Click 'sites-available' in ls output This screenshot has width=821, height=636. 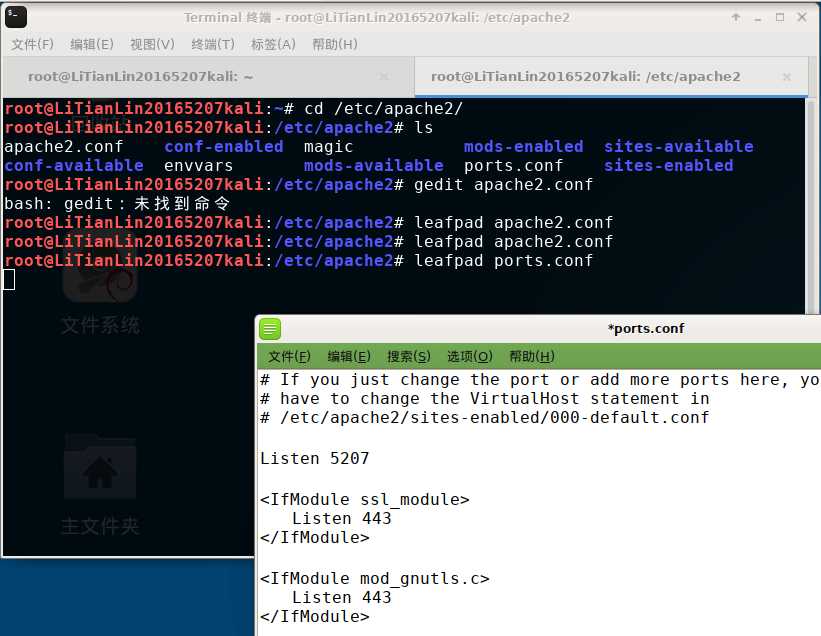coord(679,147)
